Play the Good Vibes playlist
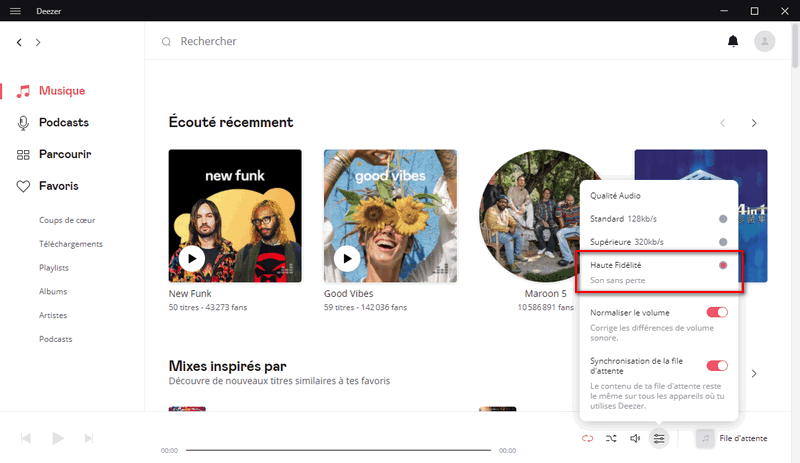 click(347, 259)
